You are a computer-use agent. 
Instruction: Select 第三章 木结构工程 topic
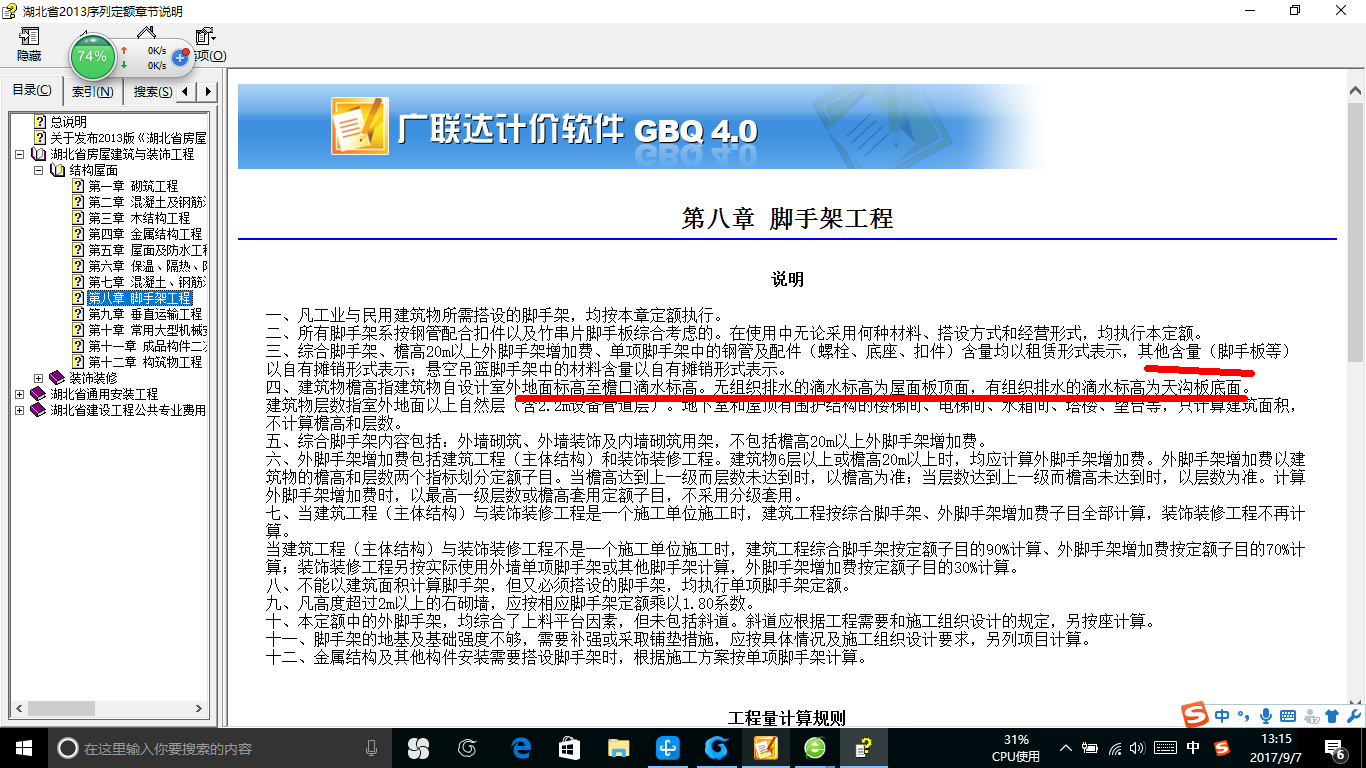tap(139, 218)
